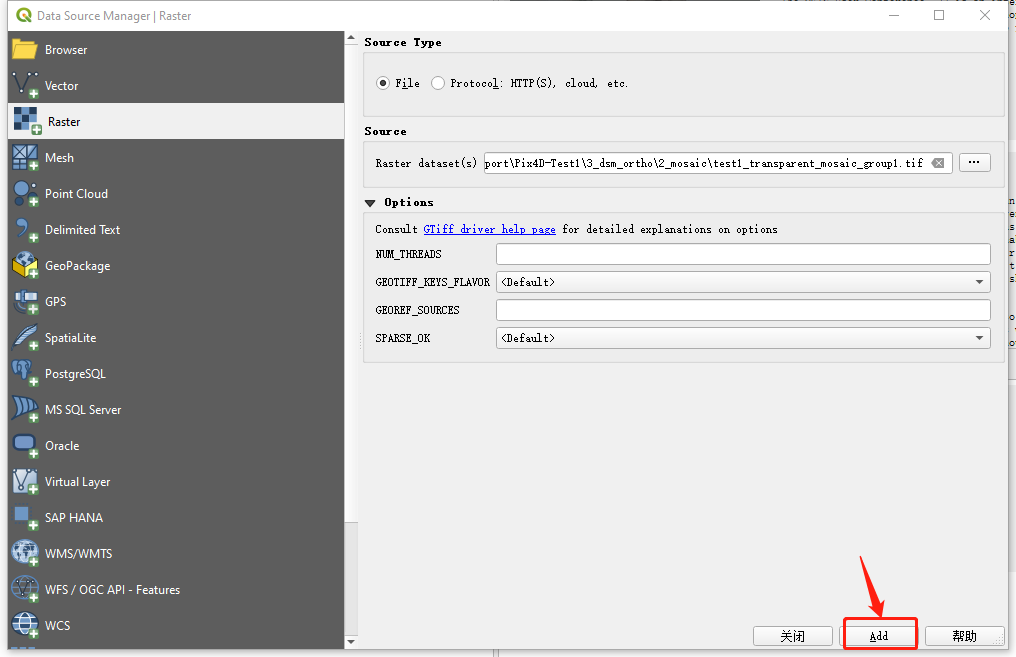The height and width of the screenshot is (657, 1016).
Task: Switch to the Delimited Text tab
Action: coord(82,230)
